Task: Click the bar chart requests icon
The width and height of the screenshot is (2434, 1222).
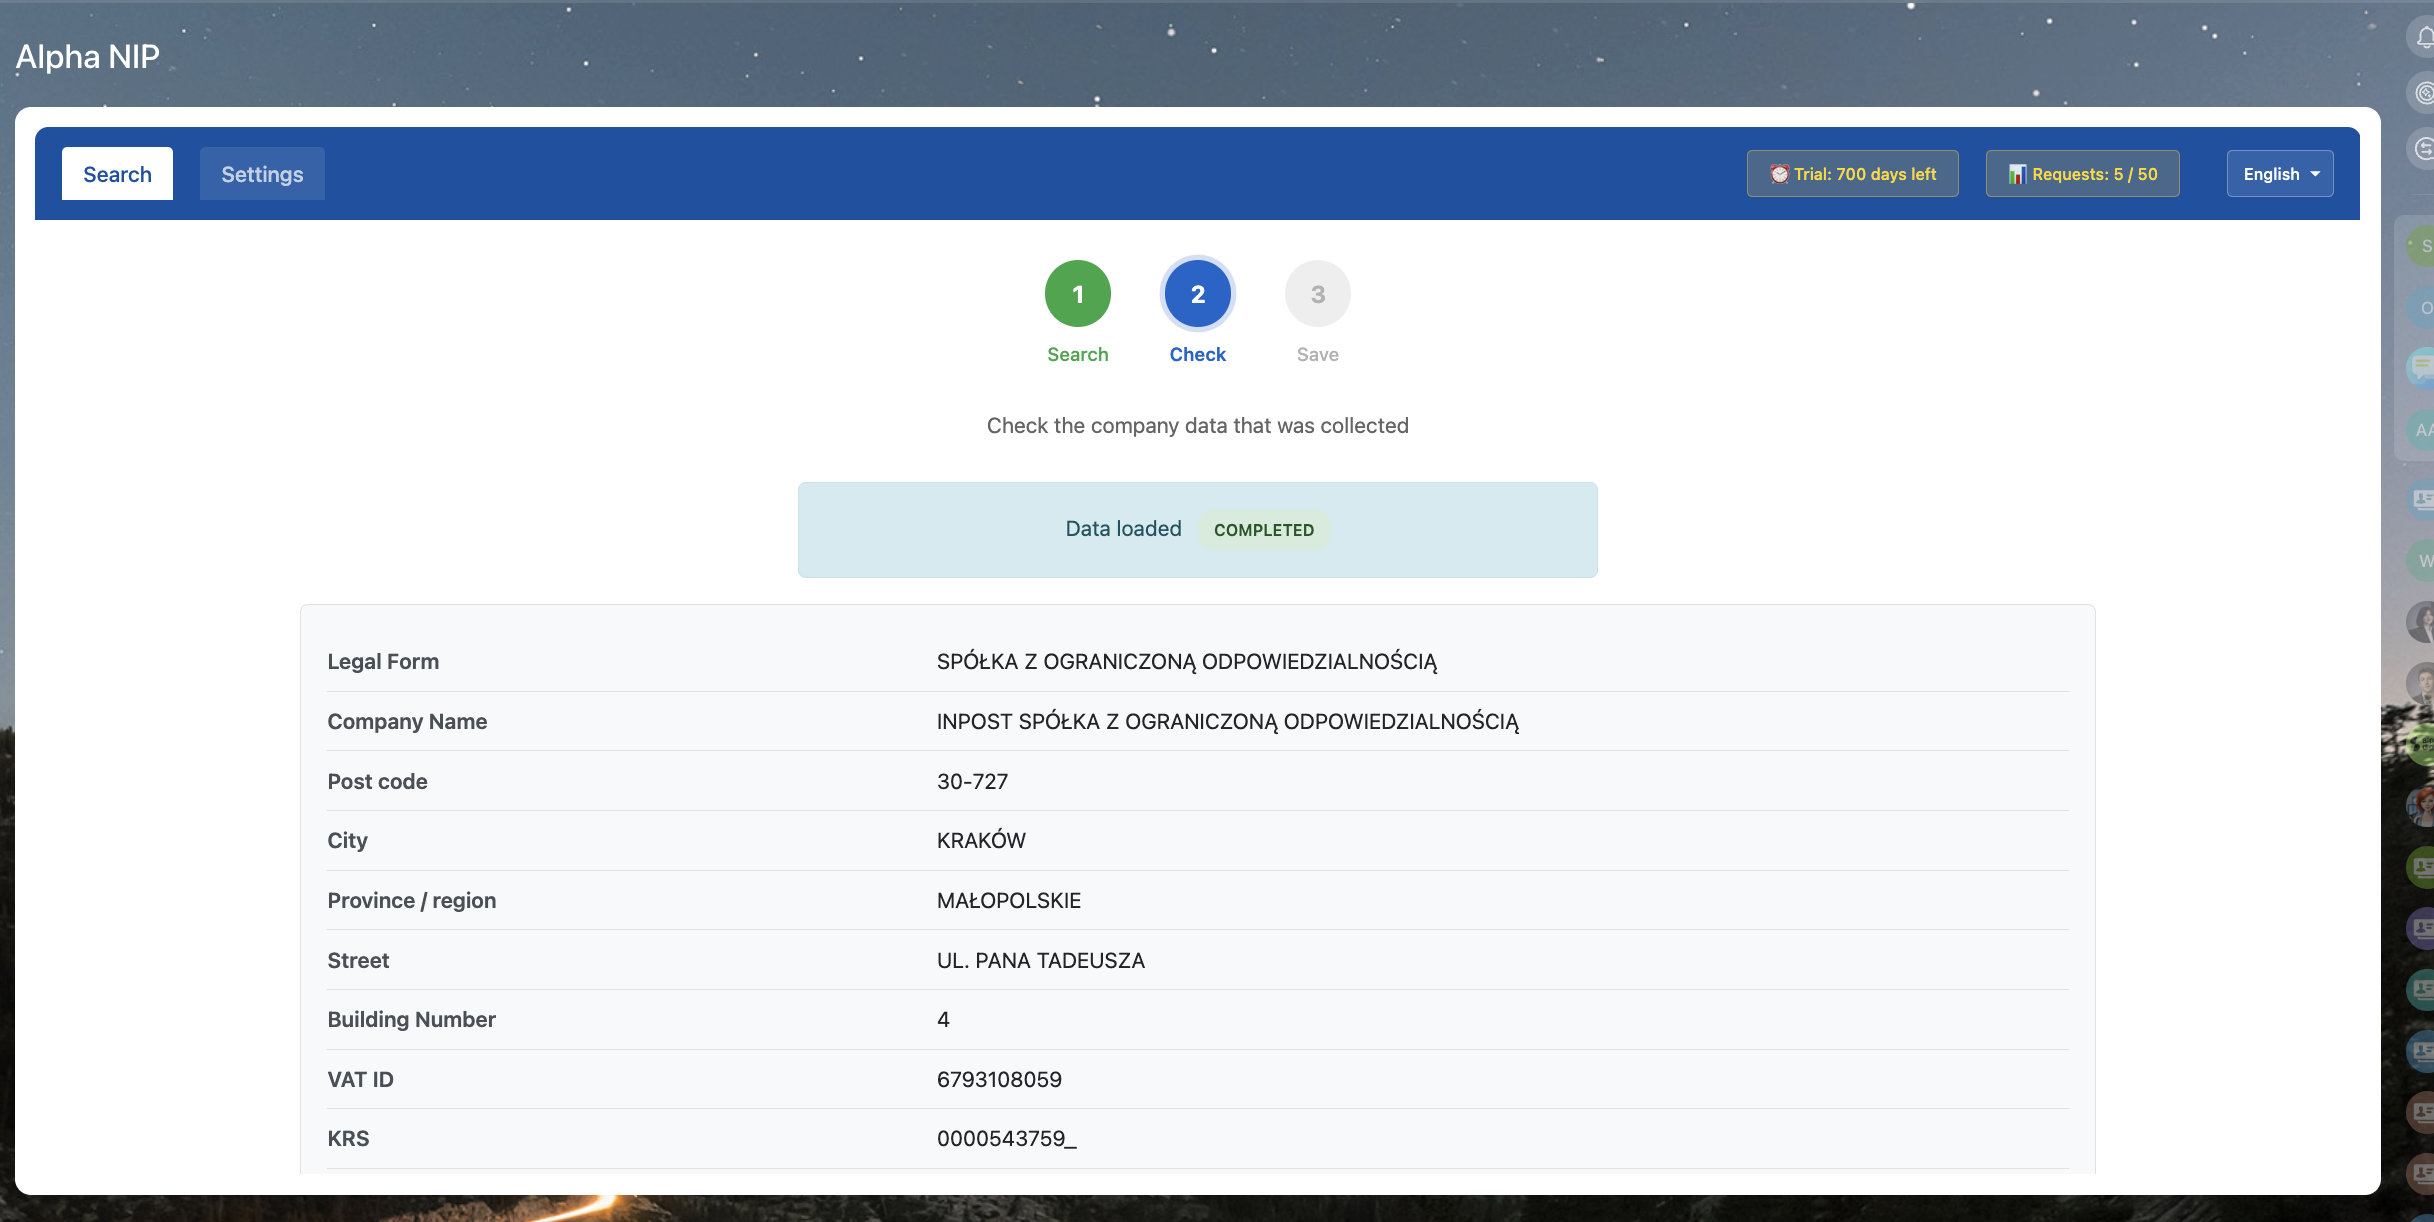Action: point(2017,174)
